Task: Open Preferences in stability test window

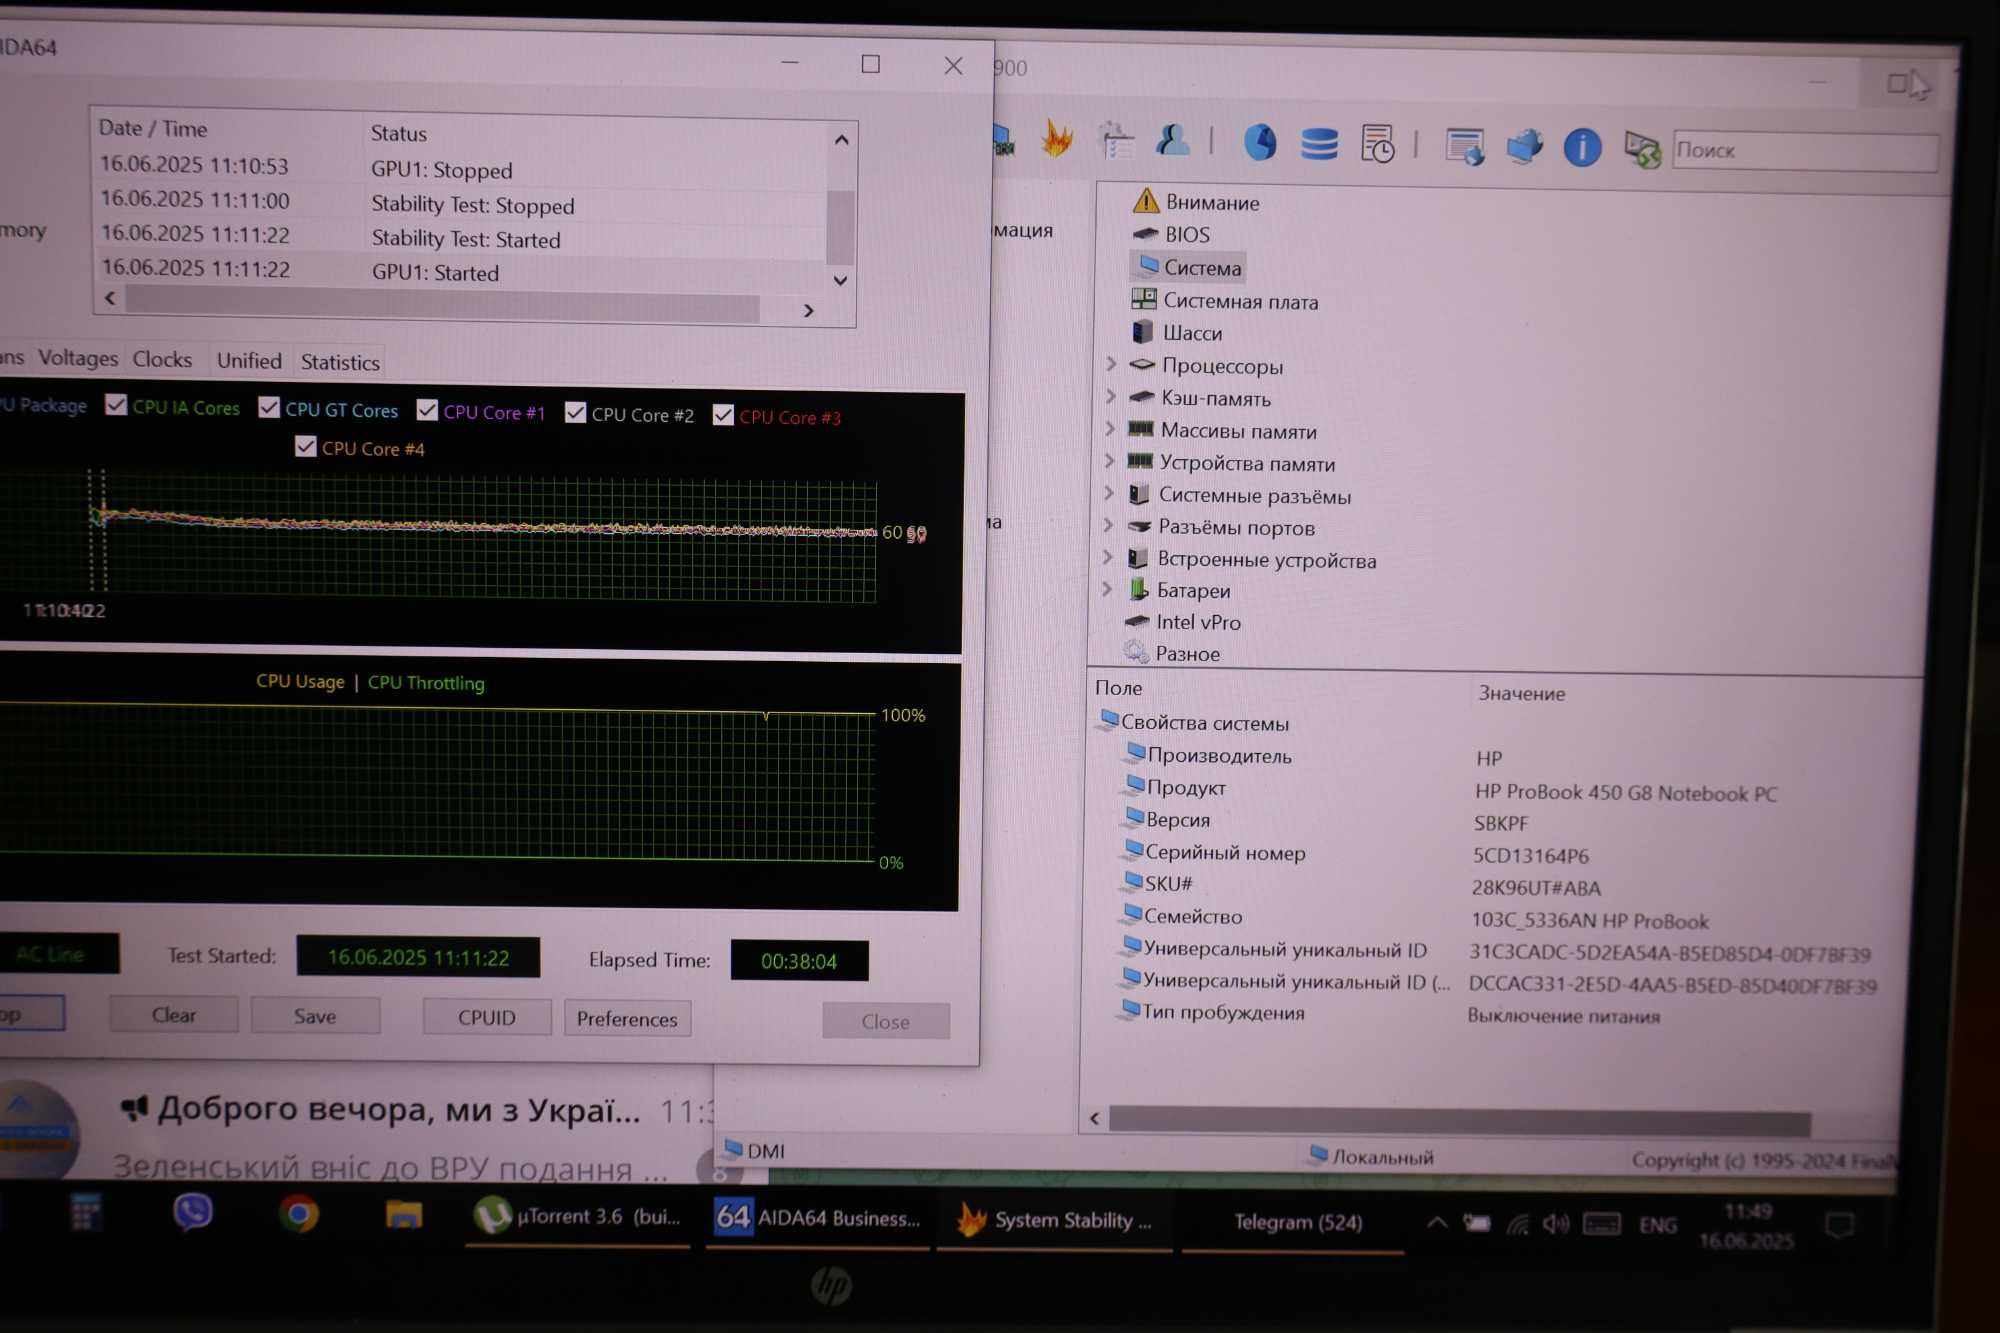Action: pyautogui.click(x=627, y=1019)
